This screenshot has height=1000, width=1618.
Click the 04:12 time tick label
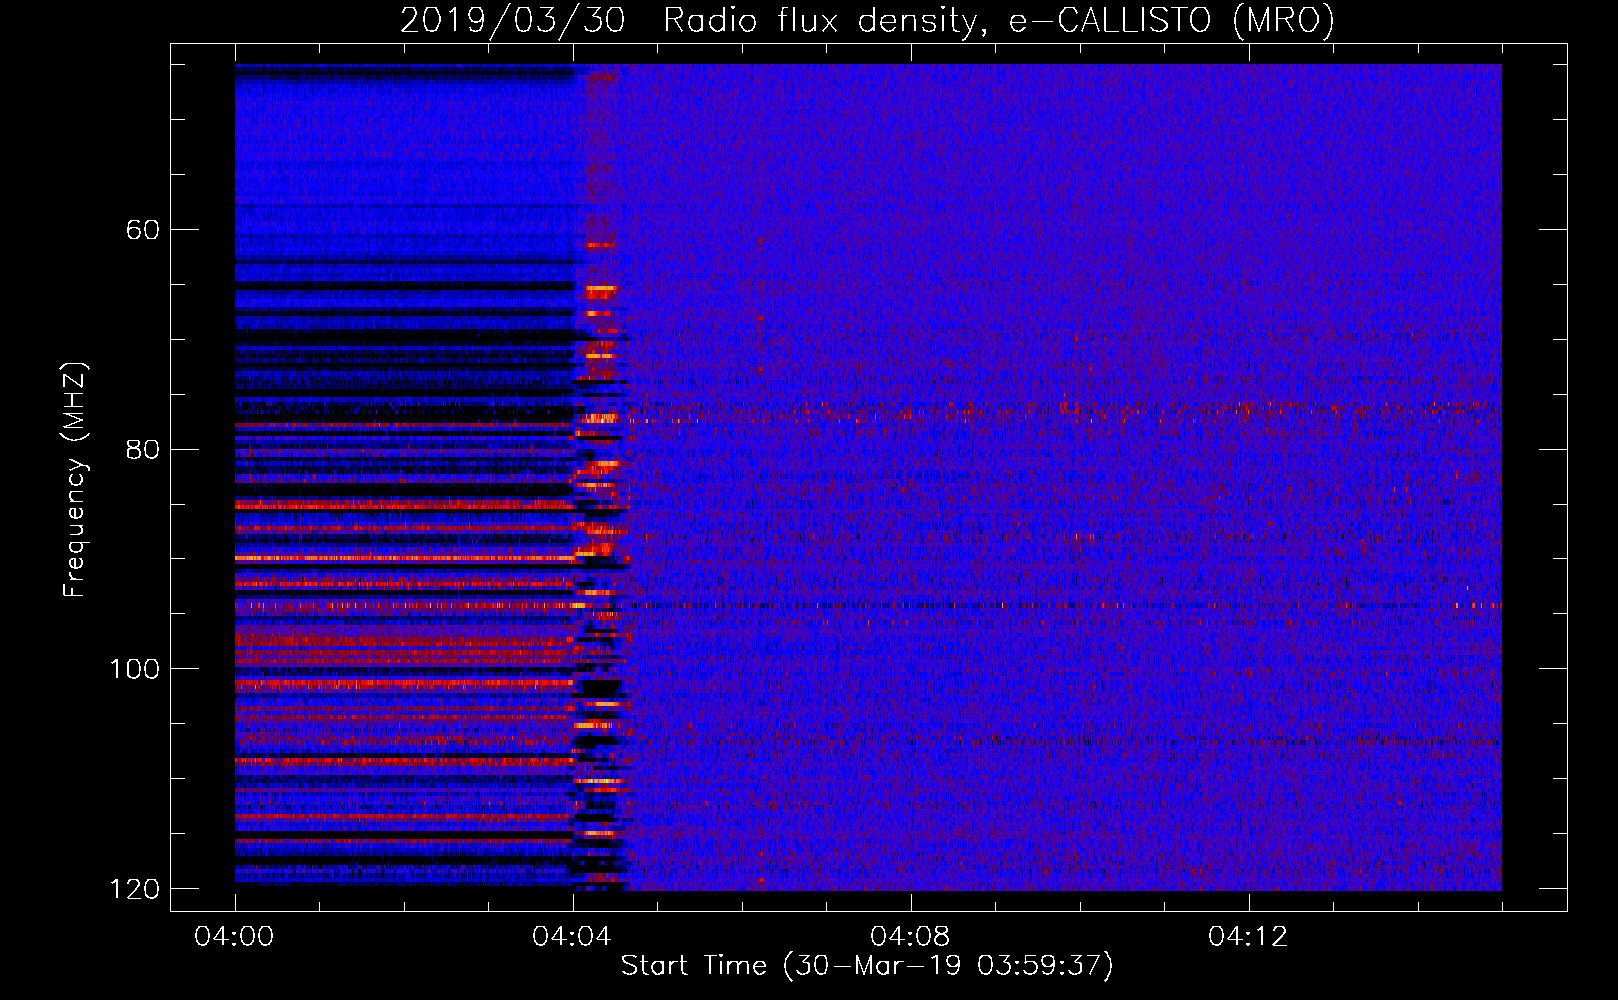(1248, 937)
